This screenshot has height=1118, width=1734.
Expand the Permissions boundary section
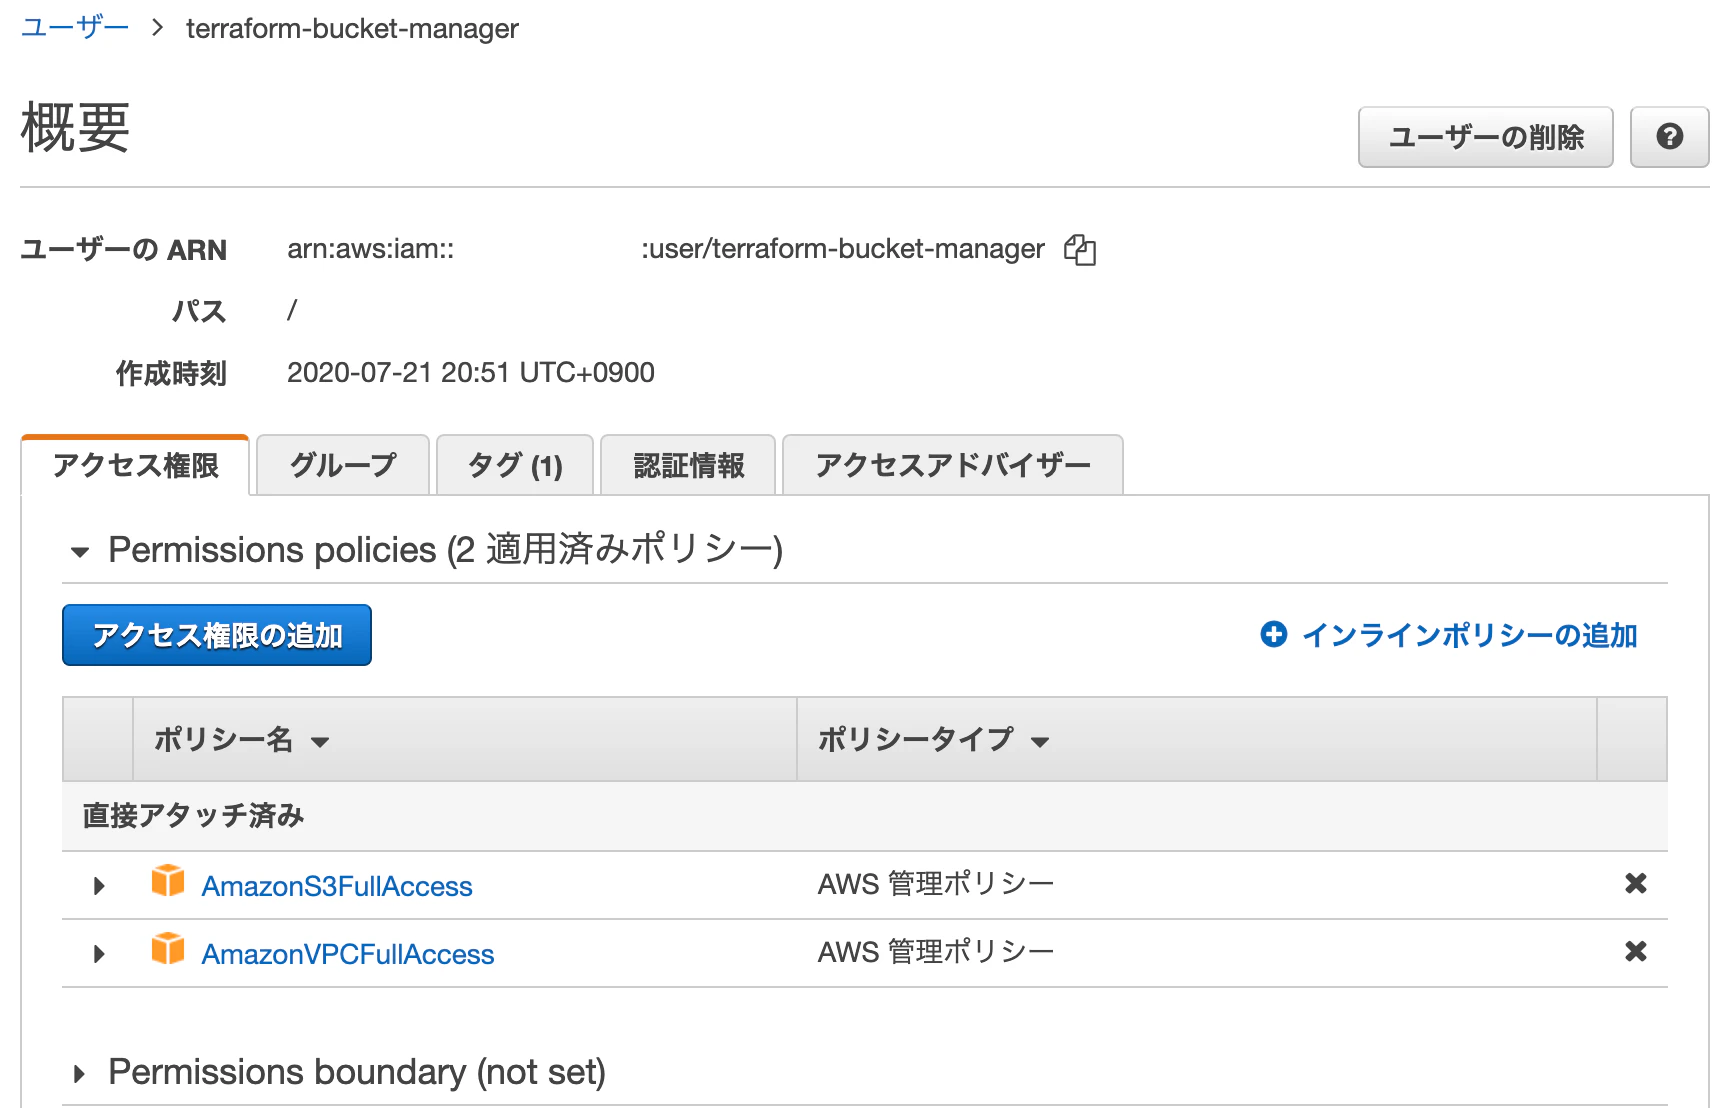coord(79,1075)
